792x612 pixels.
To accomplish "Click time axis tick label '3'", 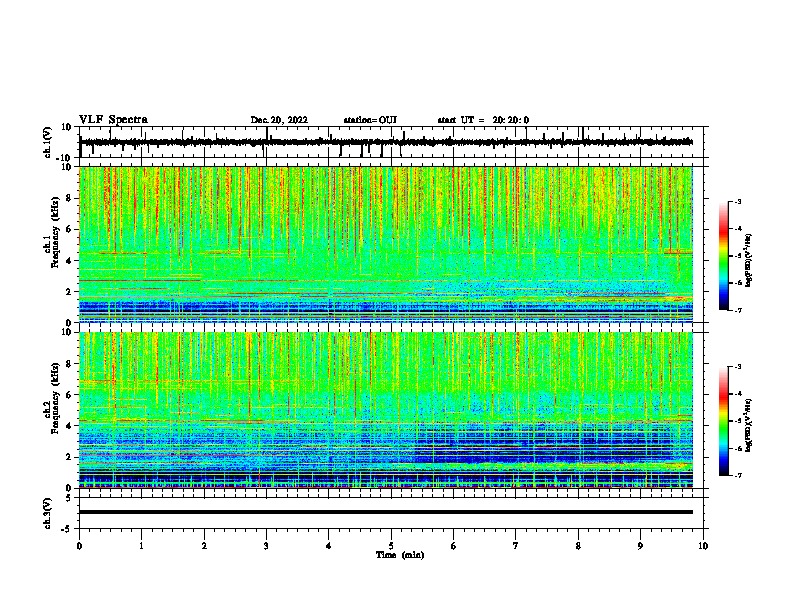I will coord(266,546).
